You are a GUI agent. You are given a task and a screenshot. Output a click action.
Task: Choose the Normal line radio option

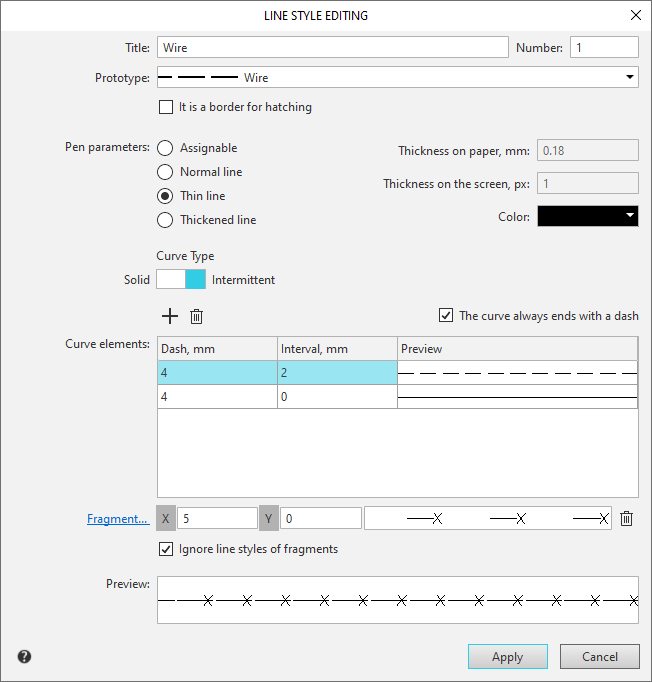(165, 172)
